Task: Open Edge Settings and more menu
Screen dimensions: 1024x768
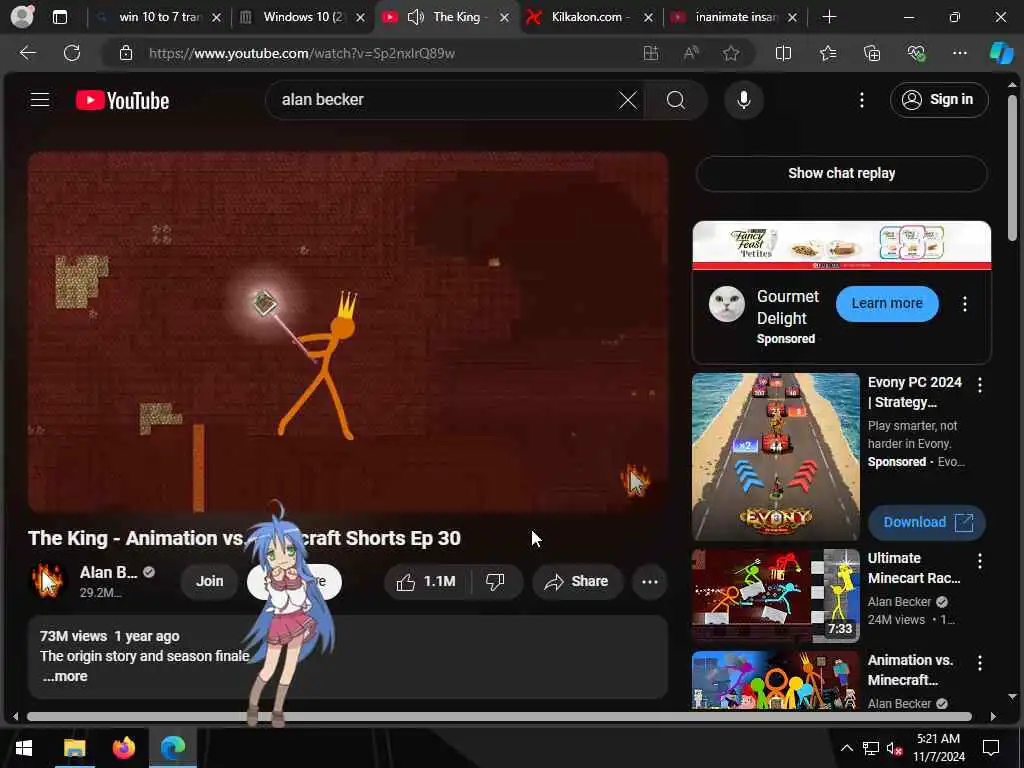Action: point(959,53)
